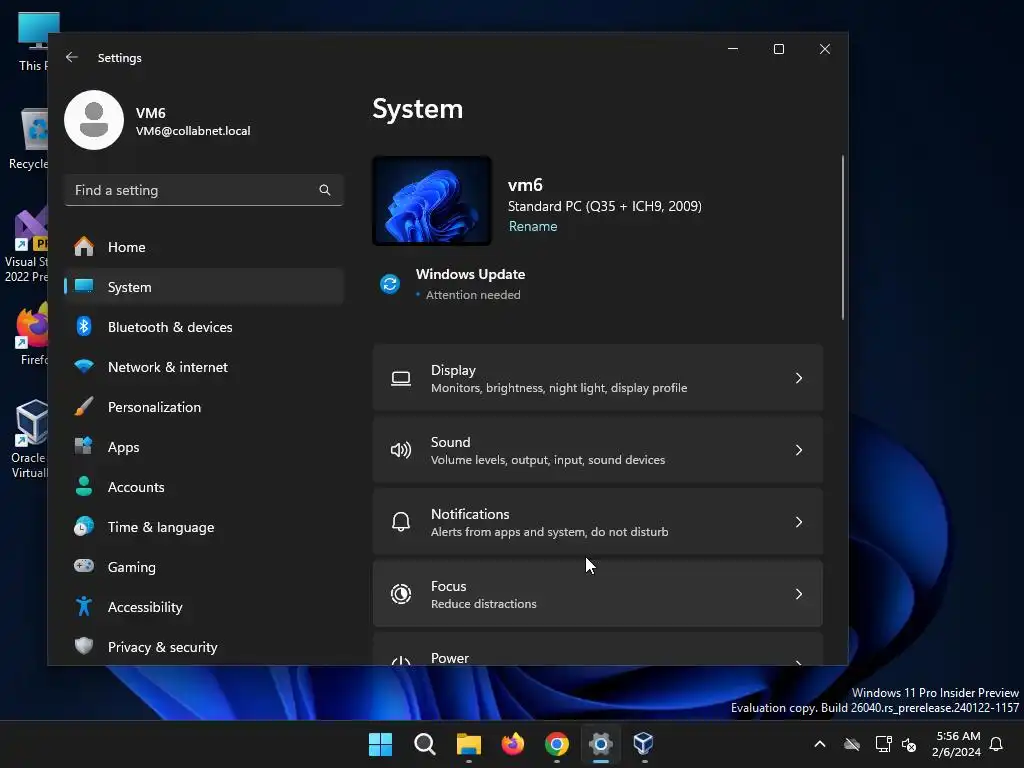
Task: Click the user profile avatar picture
Action: [94, 120]
